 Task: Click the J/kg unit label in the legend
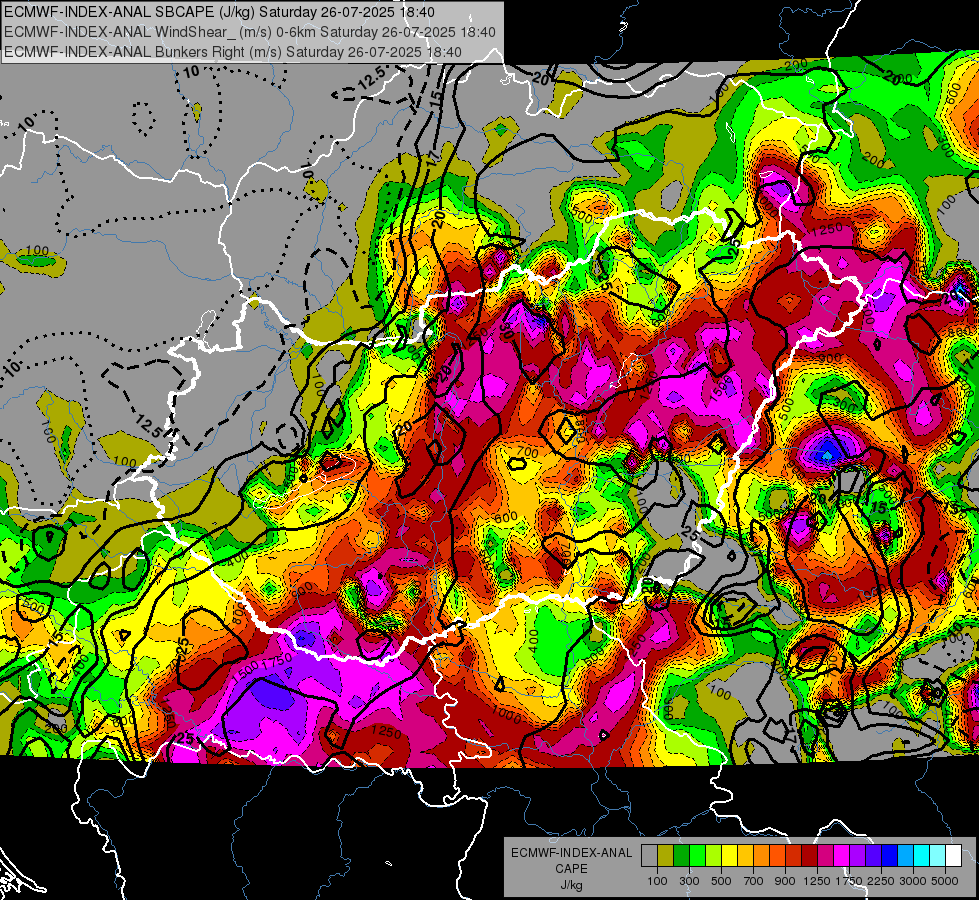click(571, 886)
